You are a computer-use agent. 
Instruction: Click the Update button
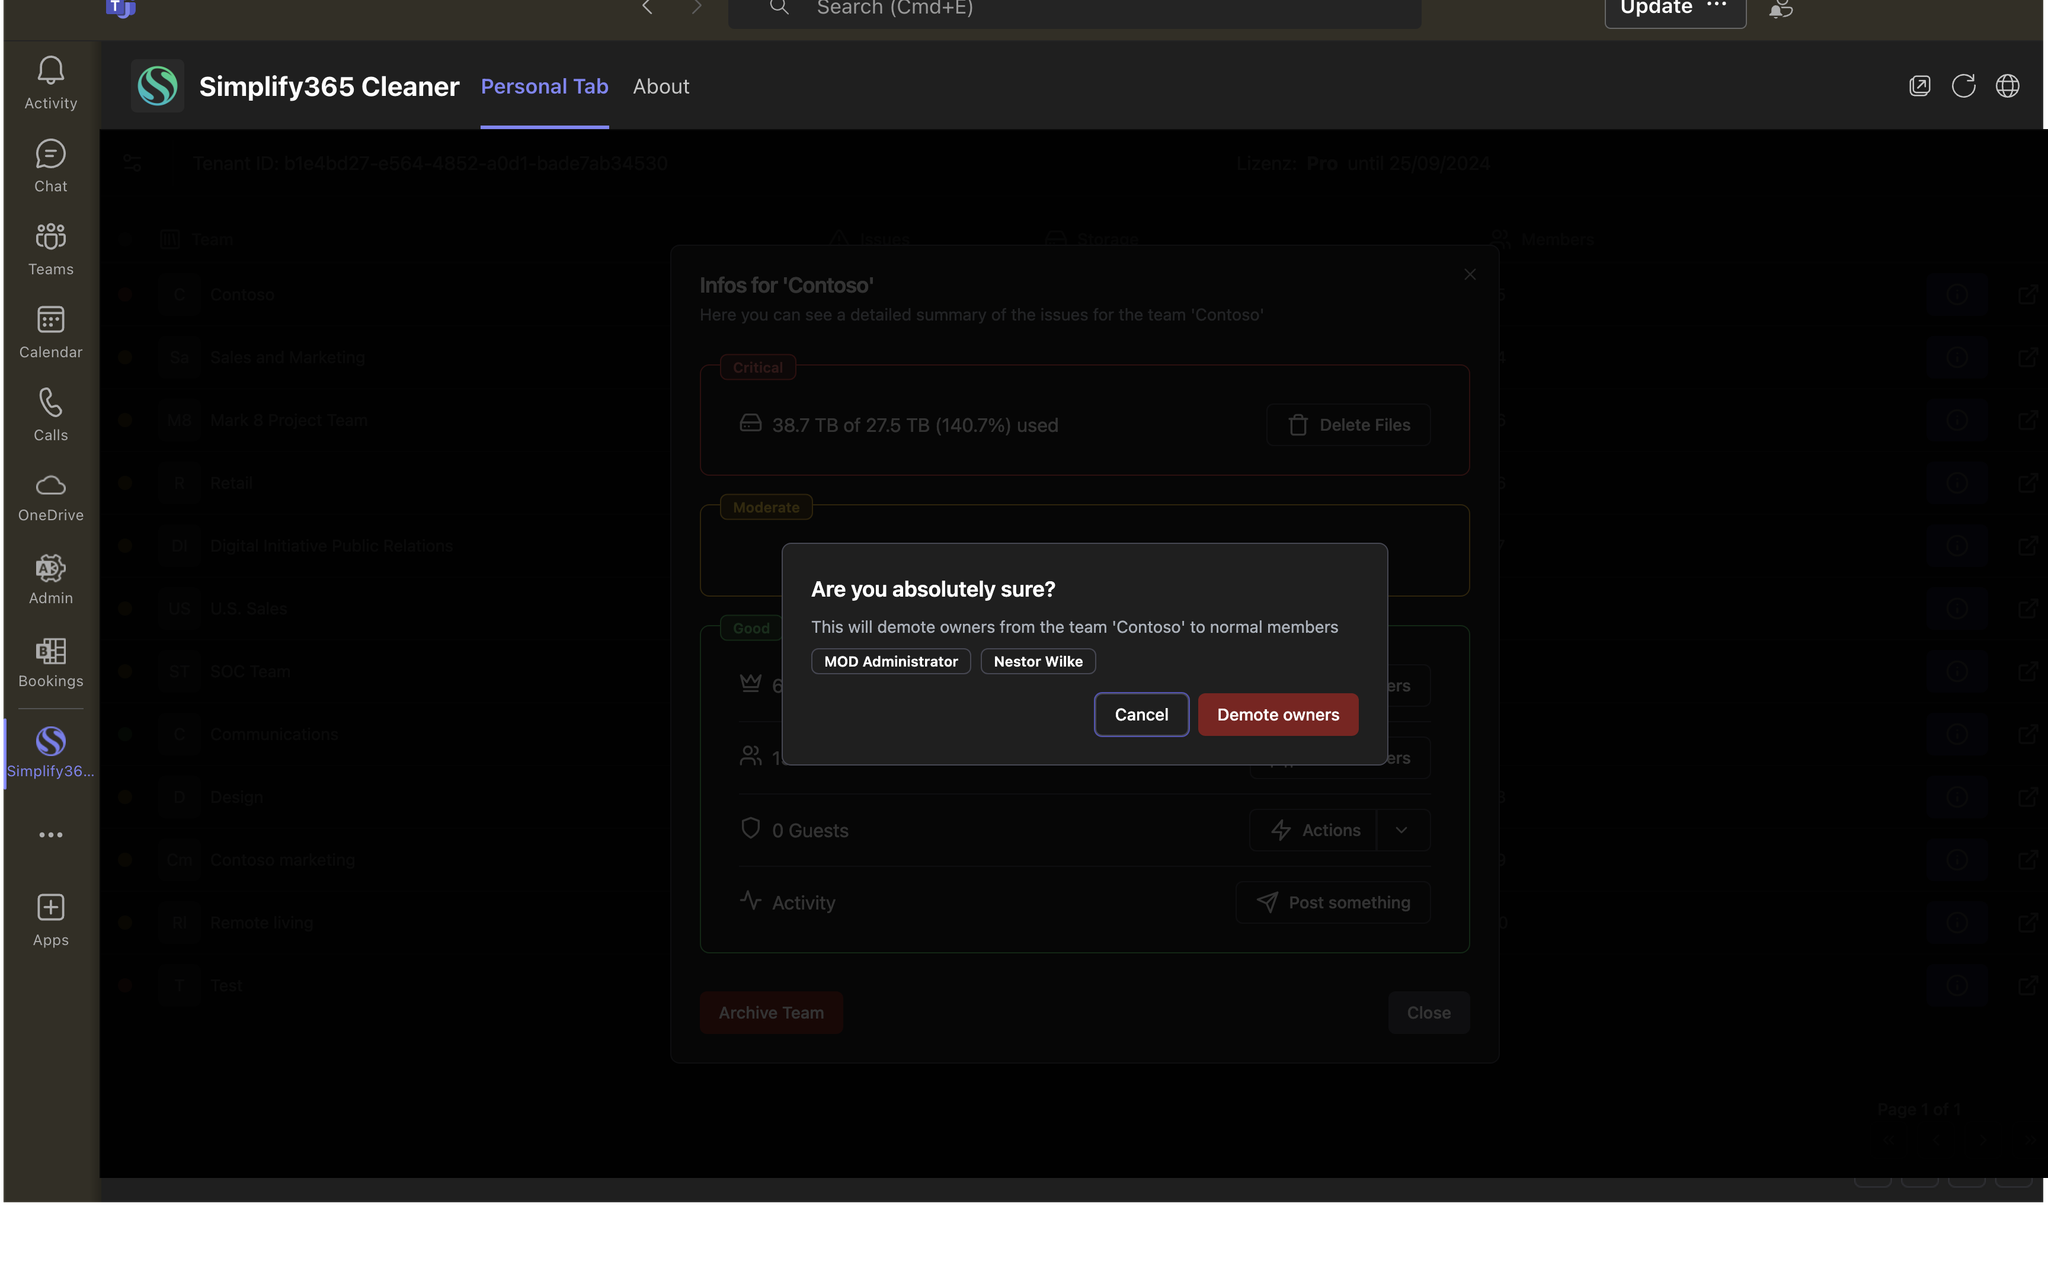point(1655,9)
